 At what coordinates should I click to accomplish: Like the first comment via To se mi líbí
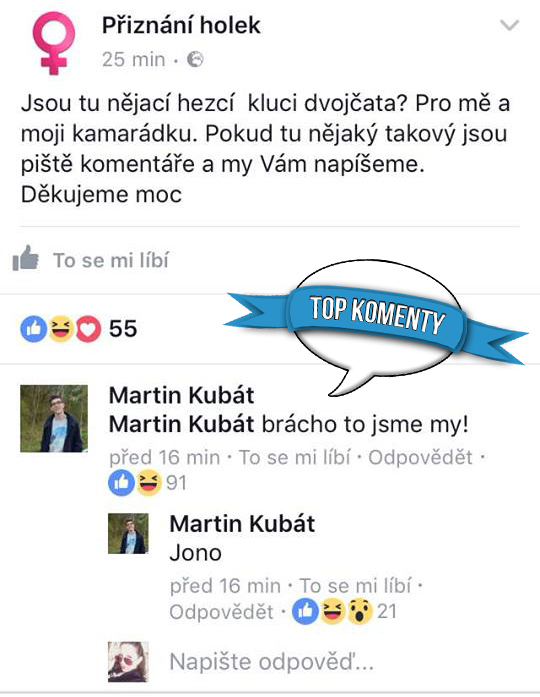295,457
